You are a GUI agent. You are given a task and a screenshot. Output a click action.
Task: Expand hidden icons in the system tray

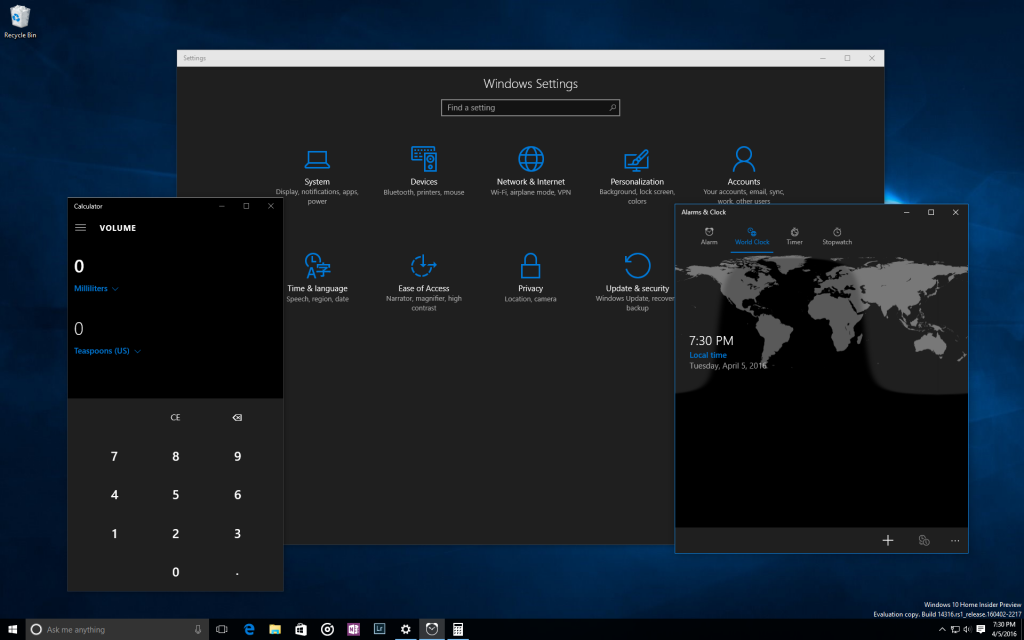(x=941, y=629)
